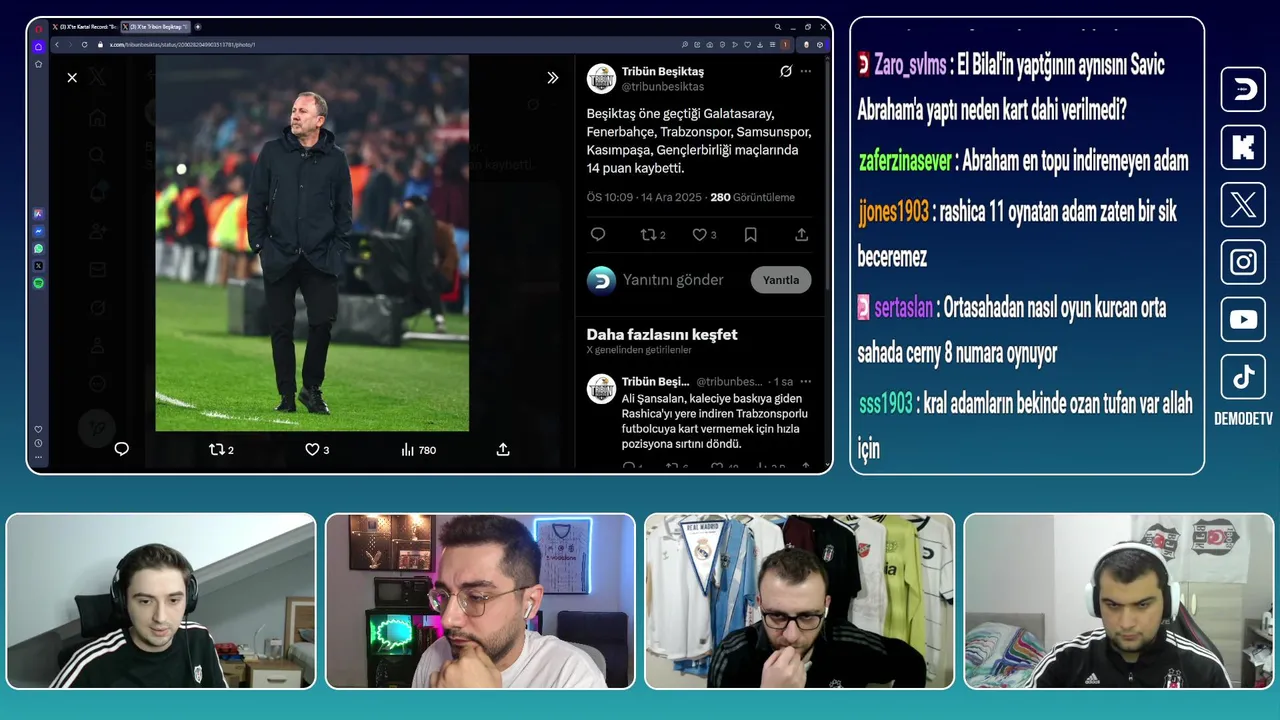Close the photo viewer with X
1280x720 pixels.
pos(72,77)
